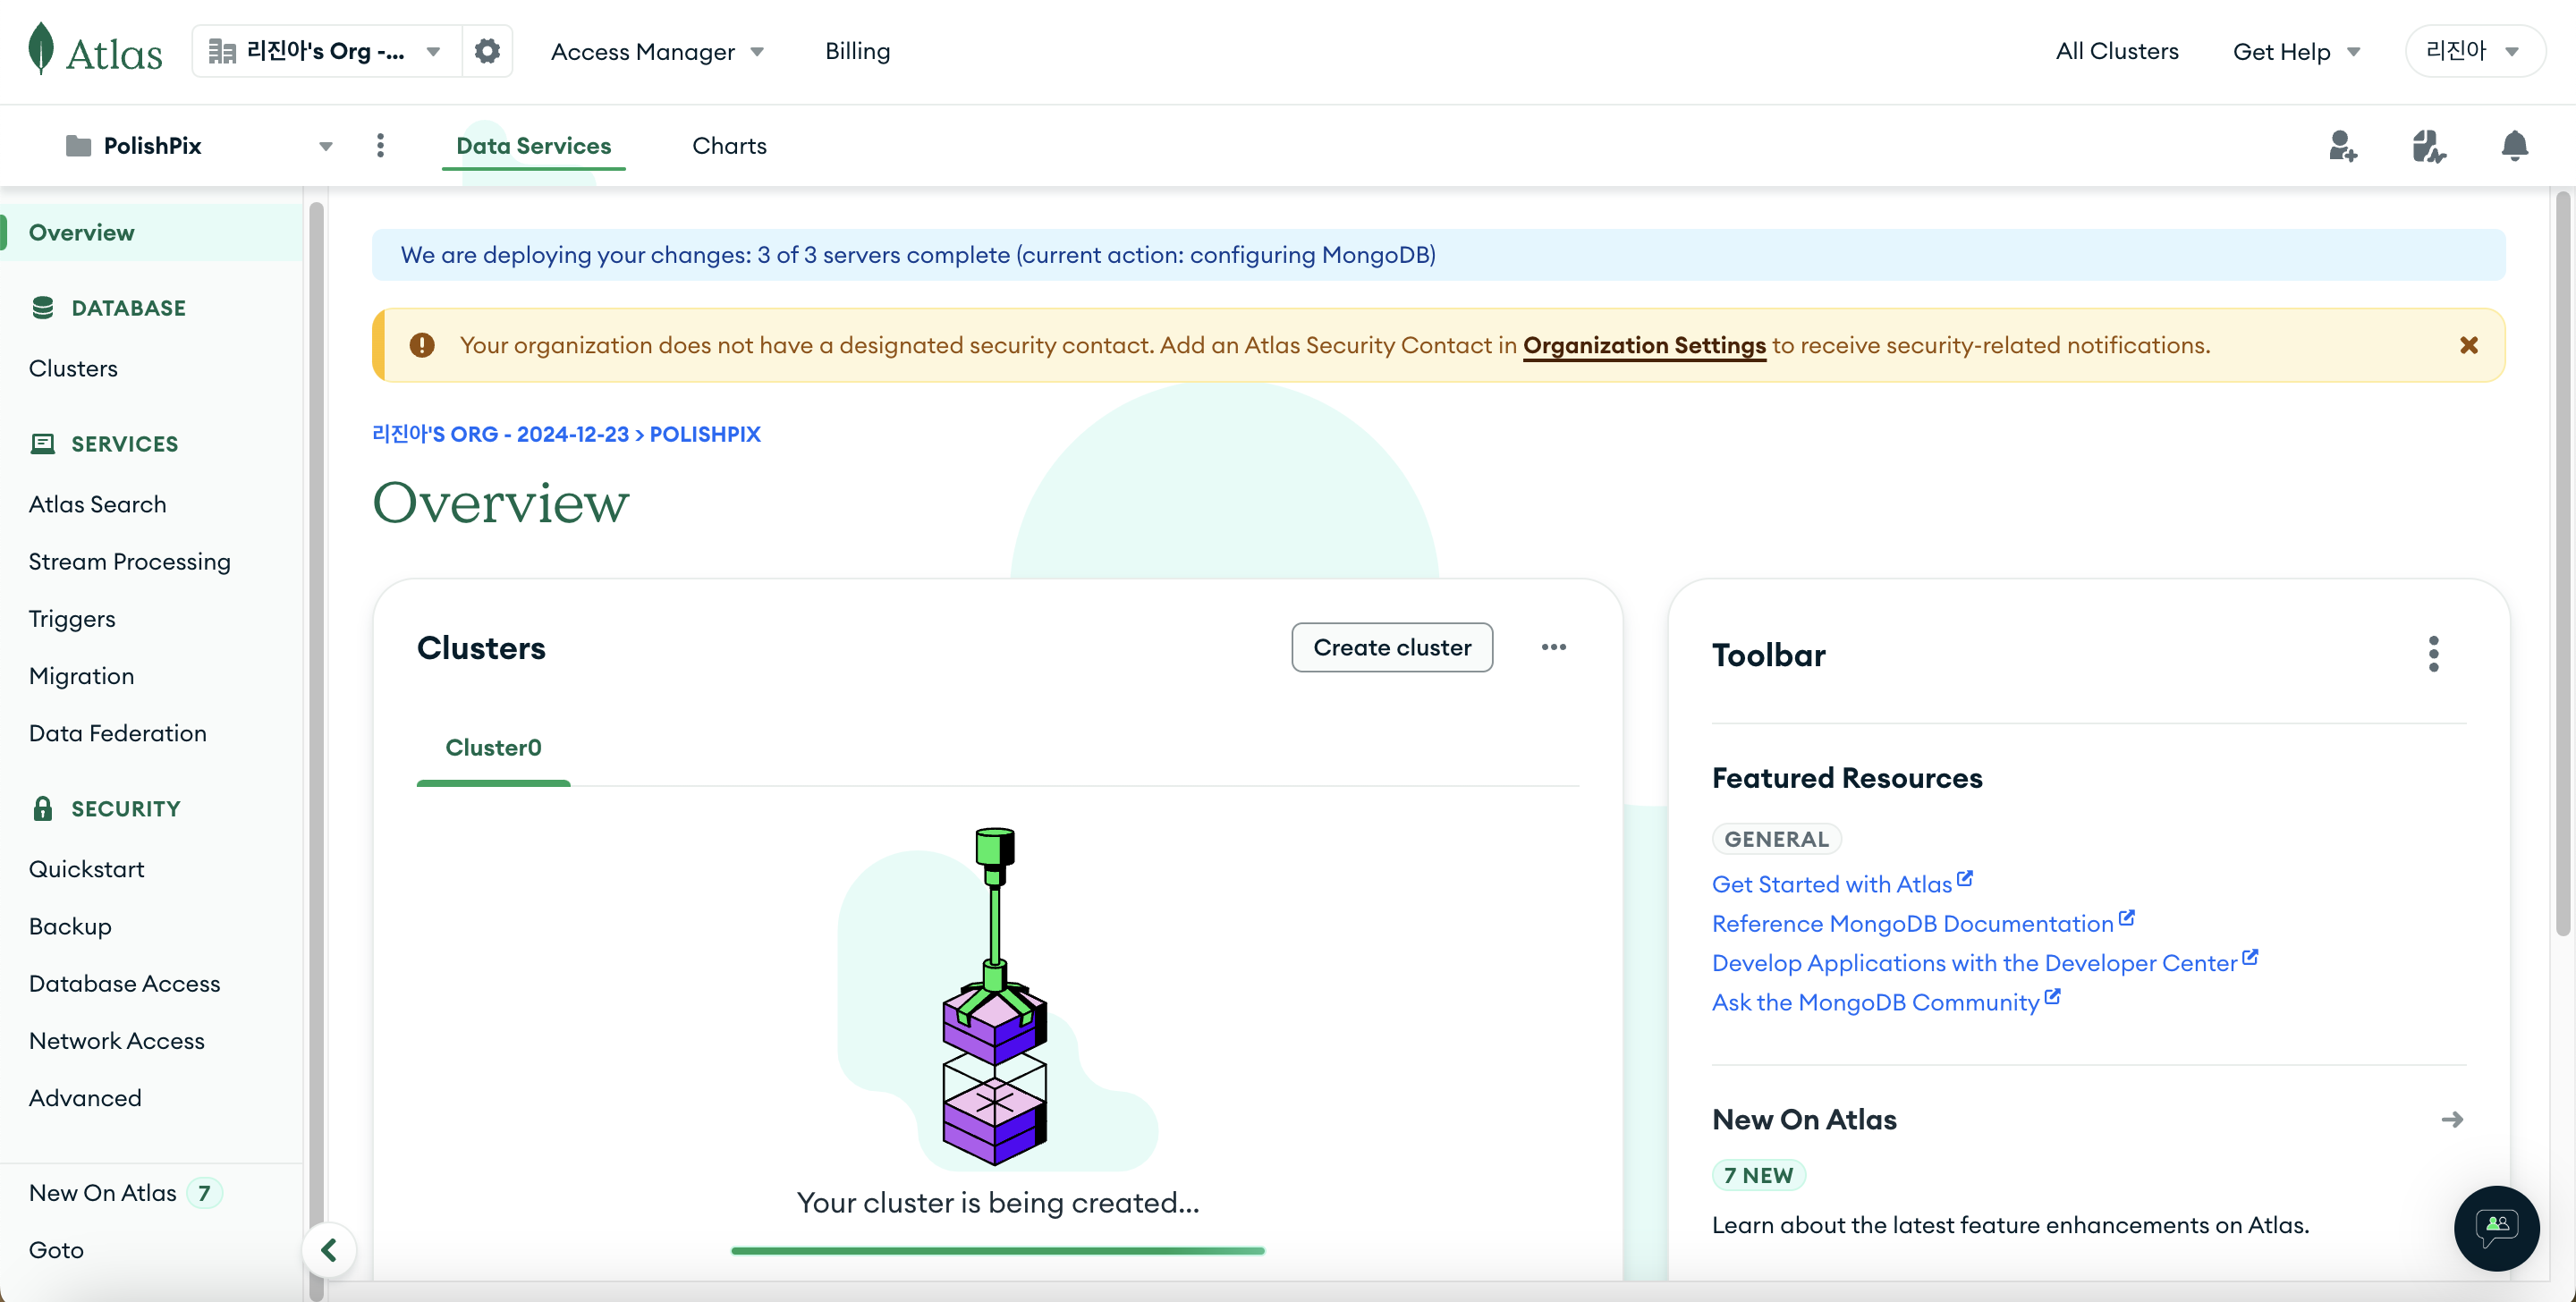
Task: Open Stream Processing in the sidebar
Action: (129, 561)
